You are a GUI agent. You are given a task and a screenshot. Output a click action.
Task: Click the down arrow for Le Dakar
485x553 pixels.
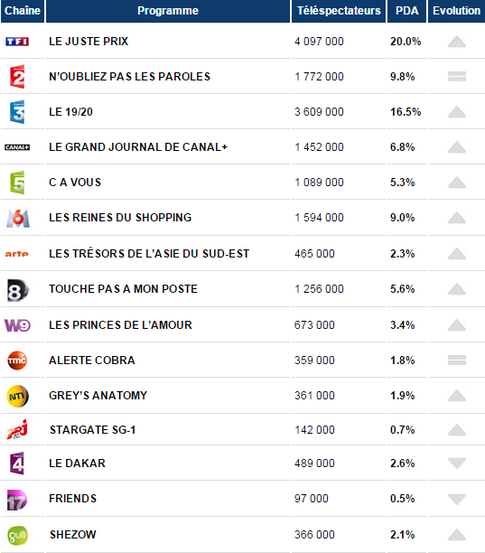pyautogui.click(x=457, y=463)
